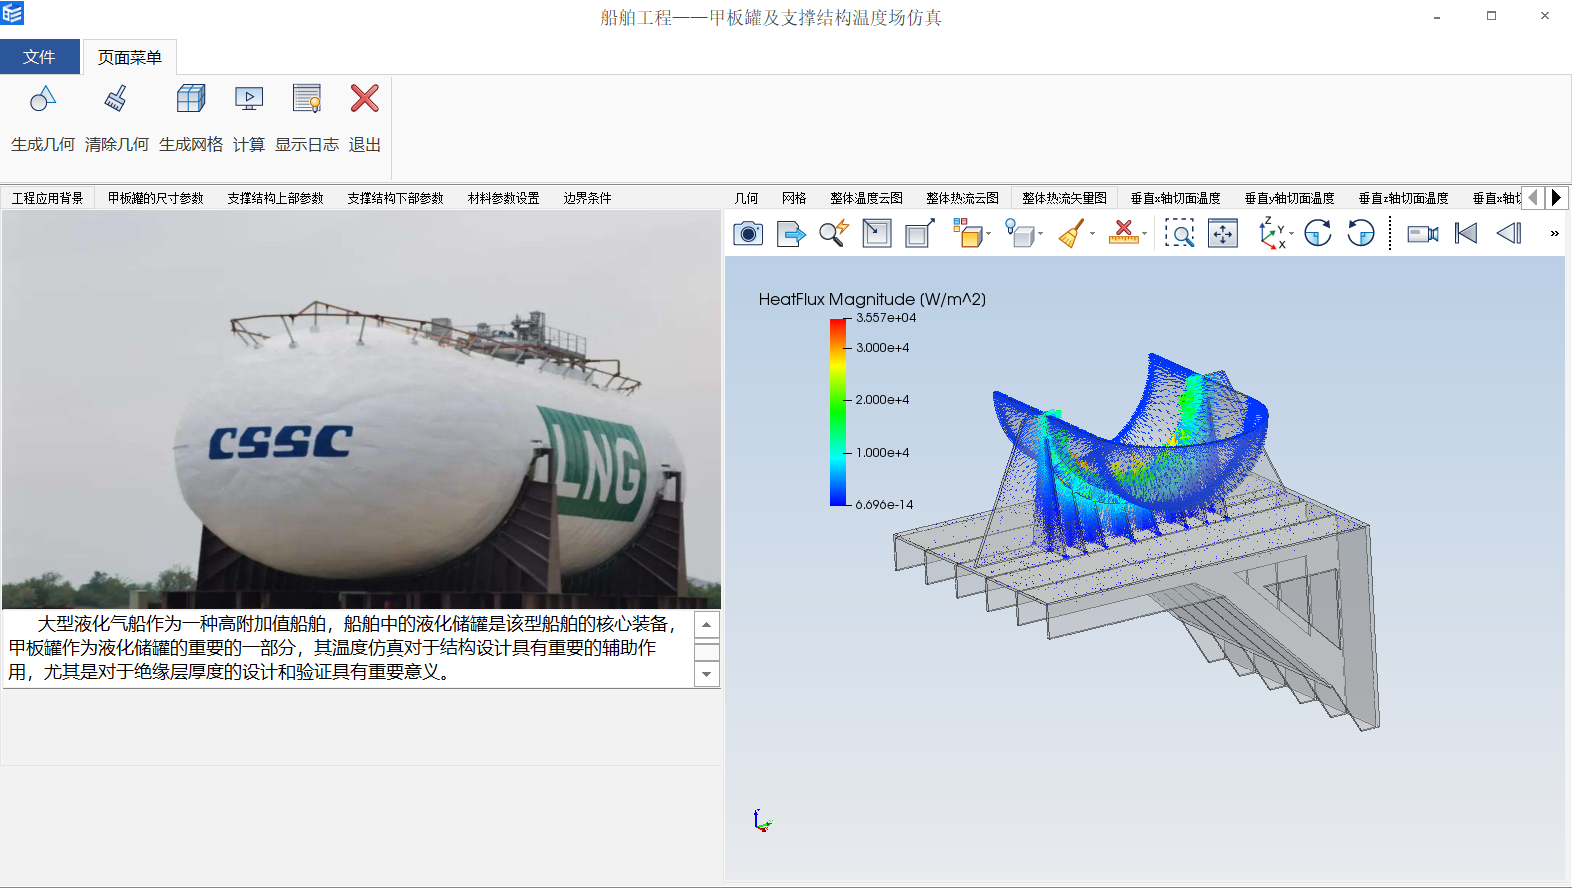Click the shrink view square-arrow icon
This screenshot has width=1572, height=888.
tap(877, 234)
